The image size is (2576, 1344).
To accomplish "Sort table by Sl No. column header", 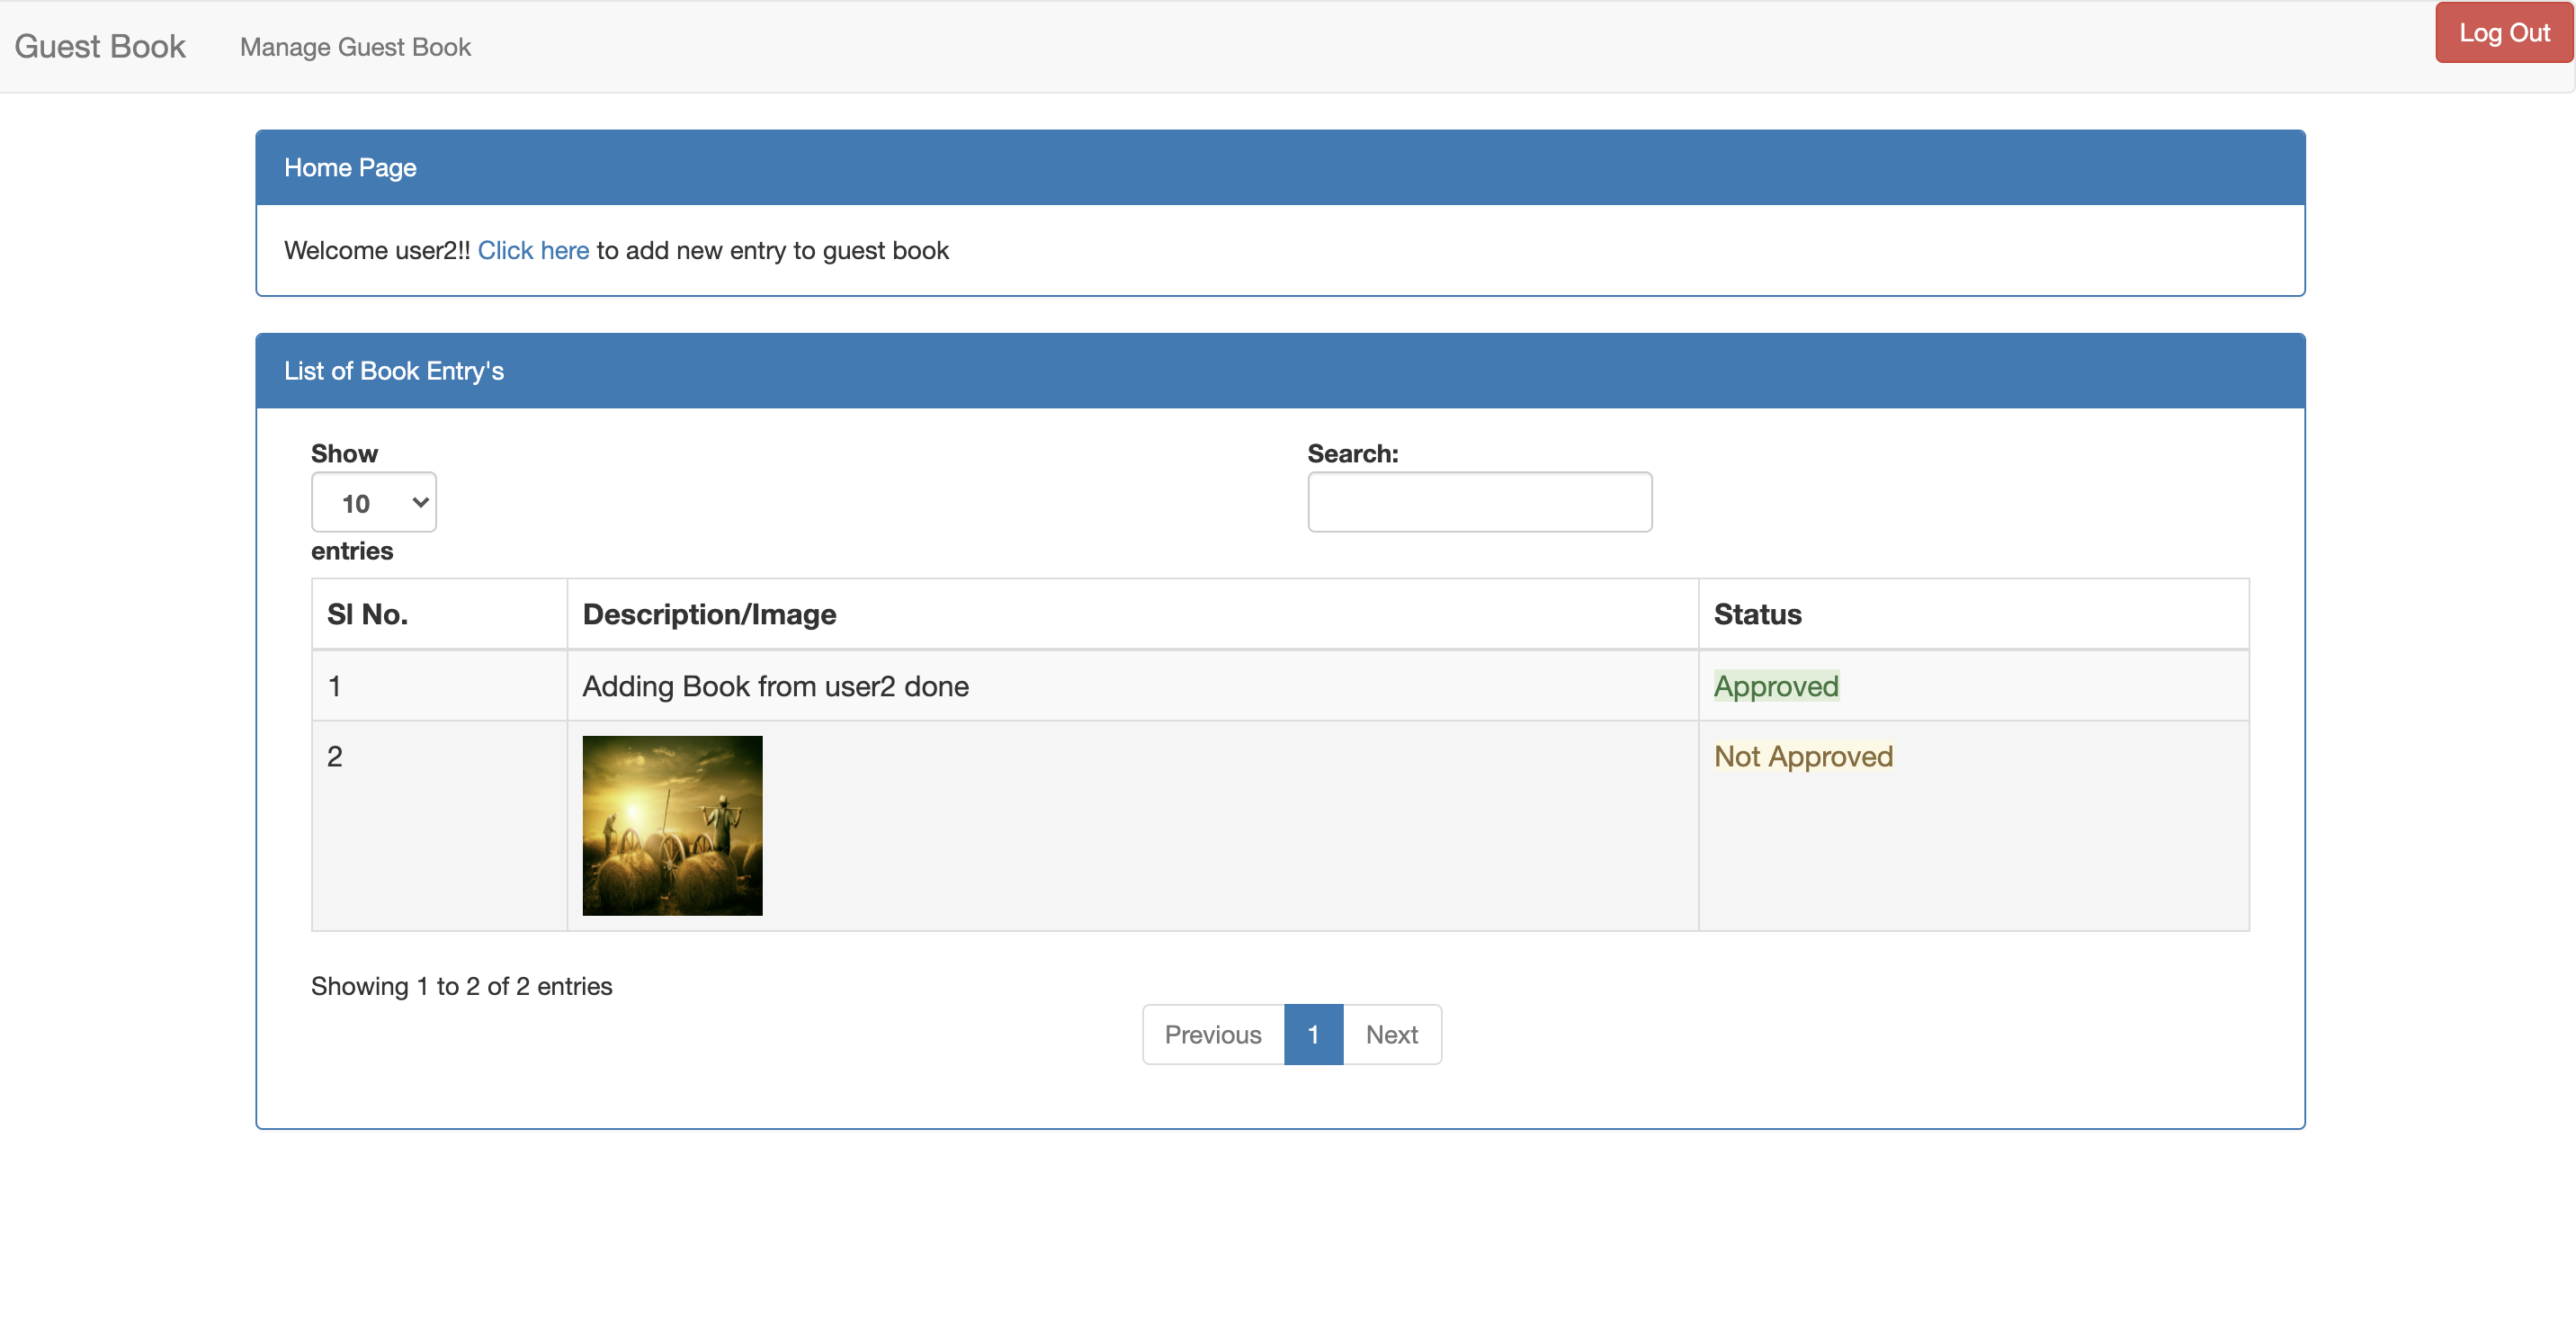I will (367, 614).
